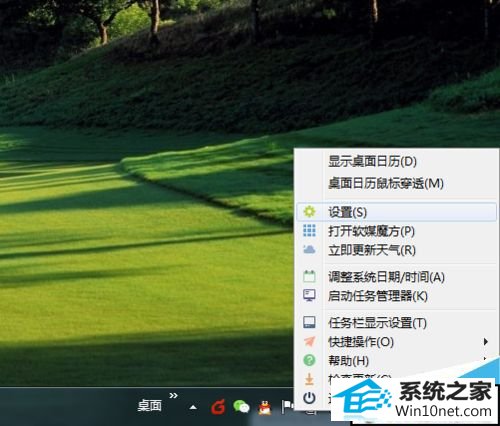
Task: Click the 桌面 toolbar label in taskbar
Action: tap(150, 406)
